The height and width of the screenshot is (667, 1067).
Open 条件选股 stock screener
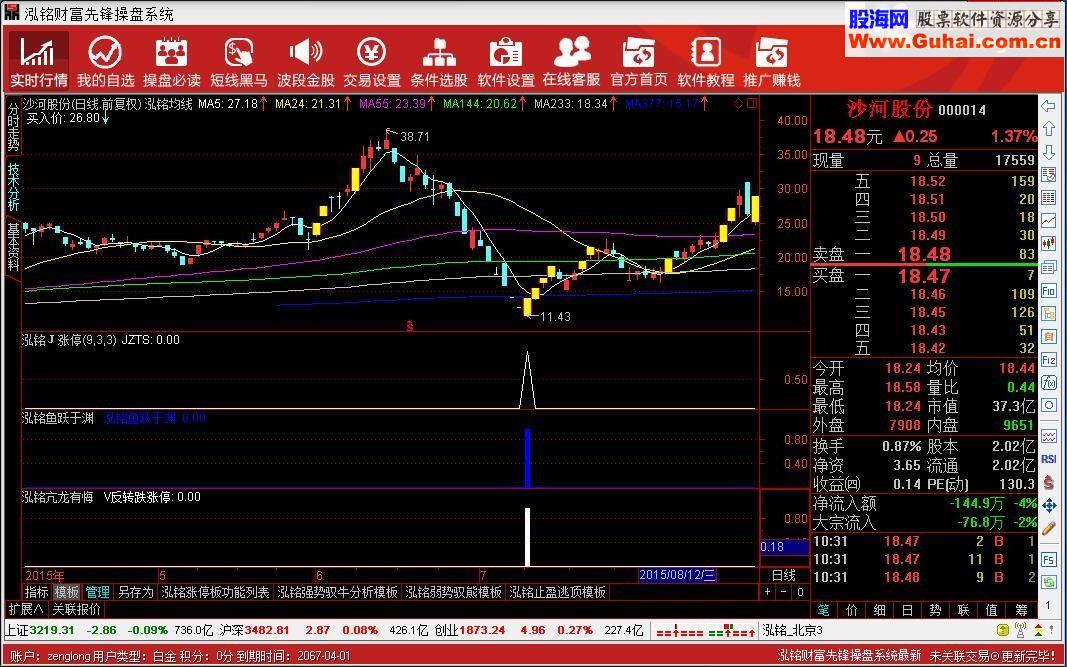(x=439, y=60)
